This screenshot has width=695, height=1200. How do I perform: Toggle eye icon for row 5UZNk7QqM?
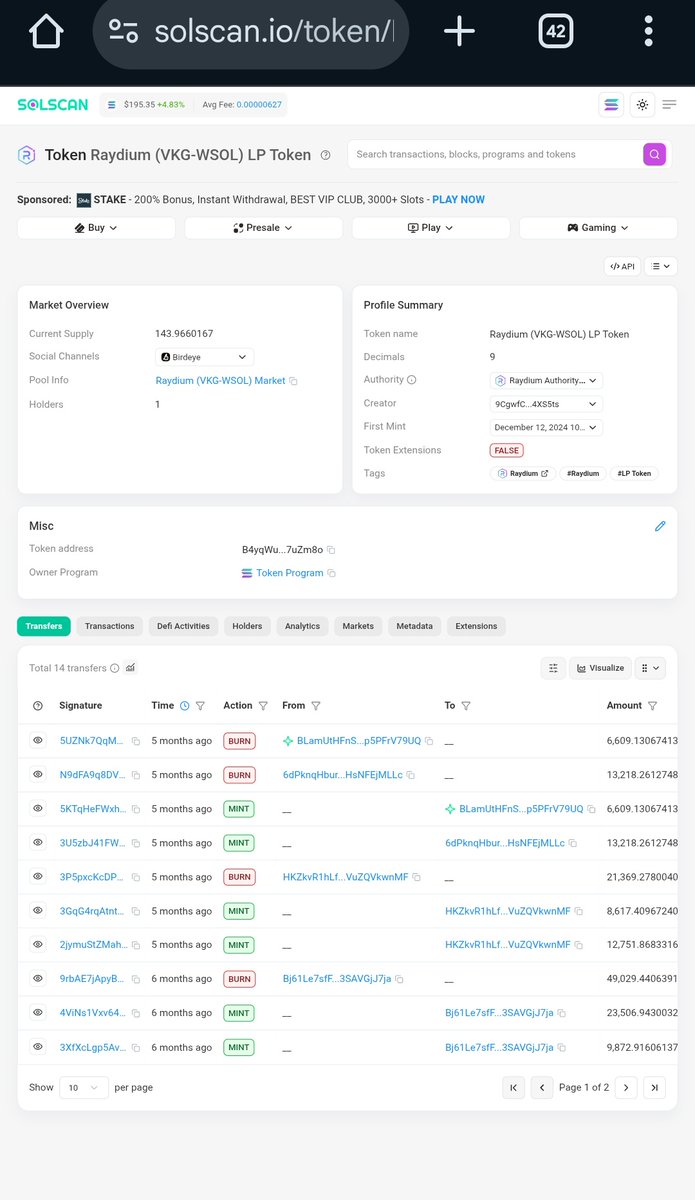[x=38, y=741]
